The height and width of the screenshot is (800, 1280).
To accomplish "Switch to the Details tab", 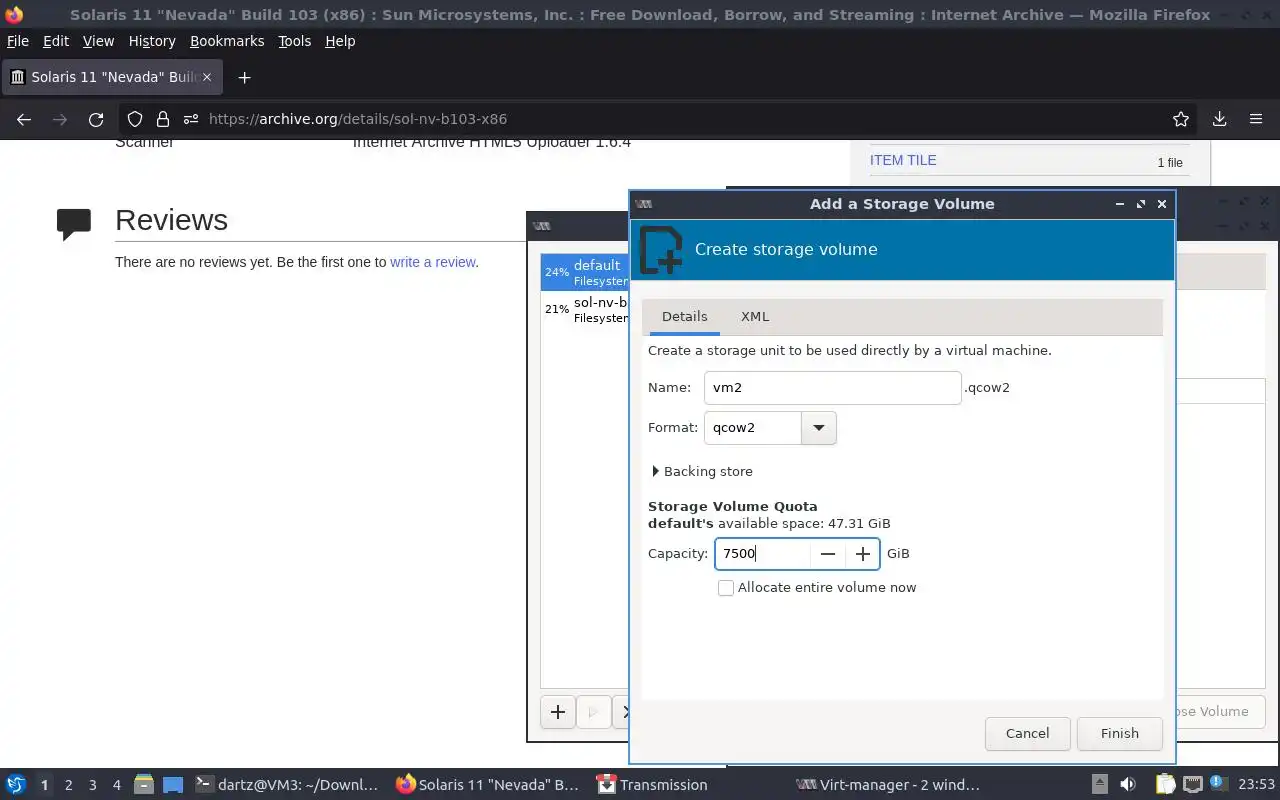I will [x=684, y=317].
